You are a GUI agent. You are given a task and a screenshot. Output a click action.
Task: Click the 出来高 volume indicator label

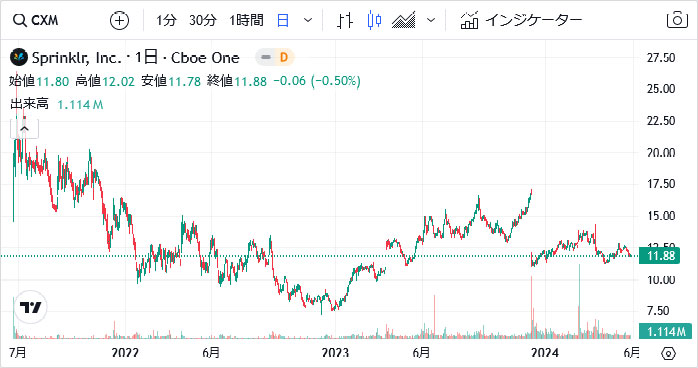(29, 104)
